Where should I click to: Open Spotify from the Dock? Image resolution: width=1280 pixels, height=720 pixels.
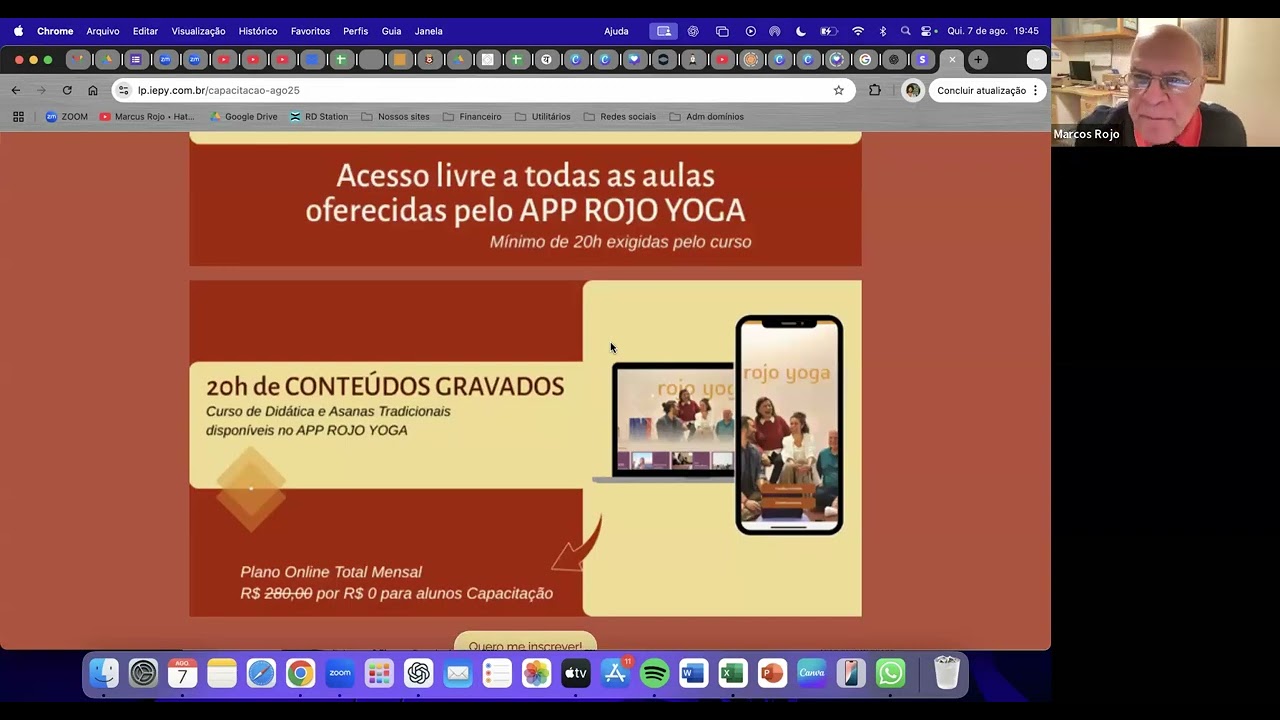[654, 674]
